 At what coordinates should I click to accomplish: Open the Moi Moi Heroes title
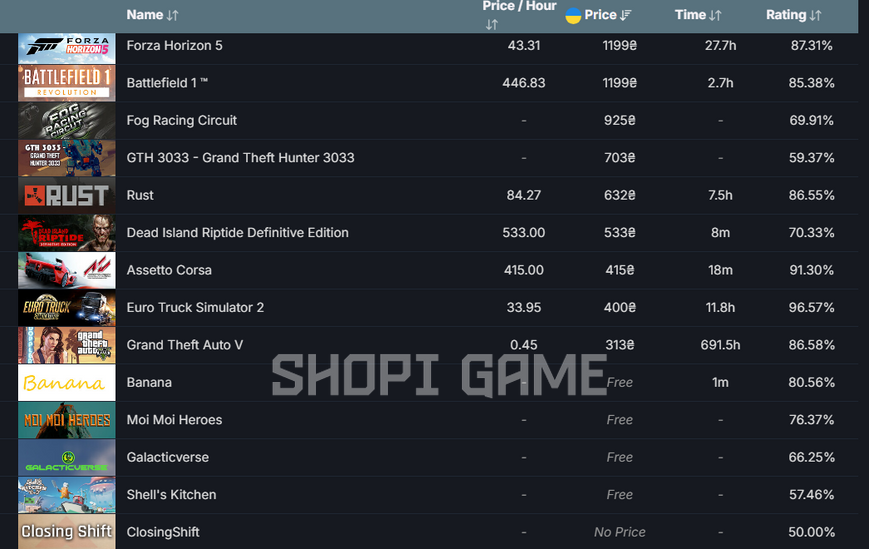coord(174,420)
